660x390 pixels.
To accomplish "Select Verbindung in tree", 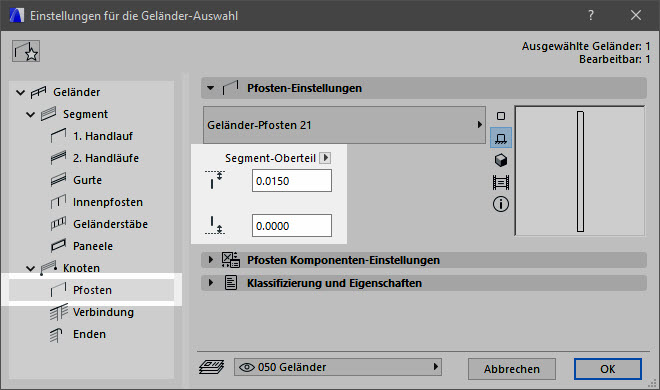I will point(103,312).
